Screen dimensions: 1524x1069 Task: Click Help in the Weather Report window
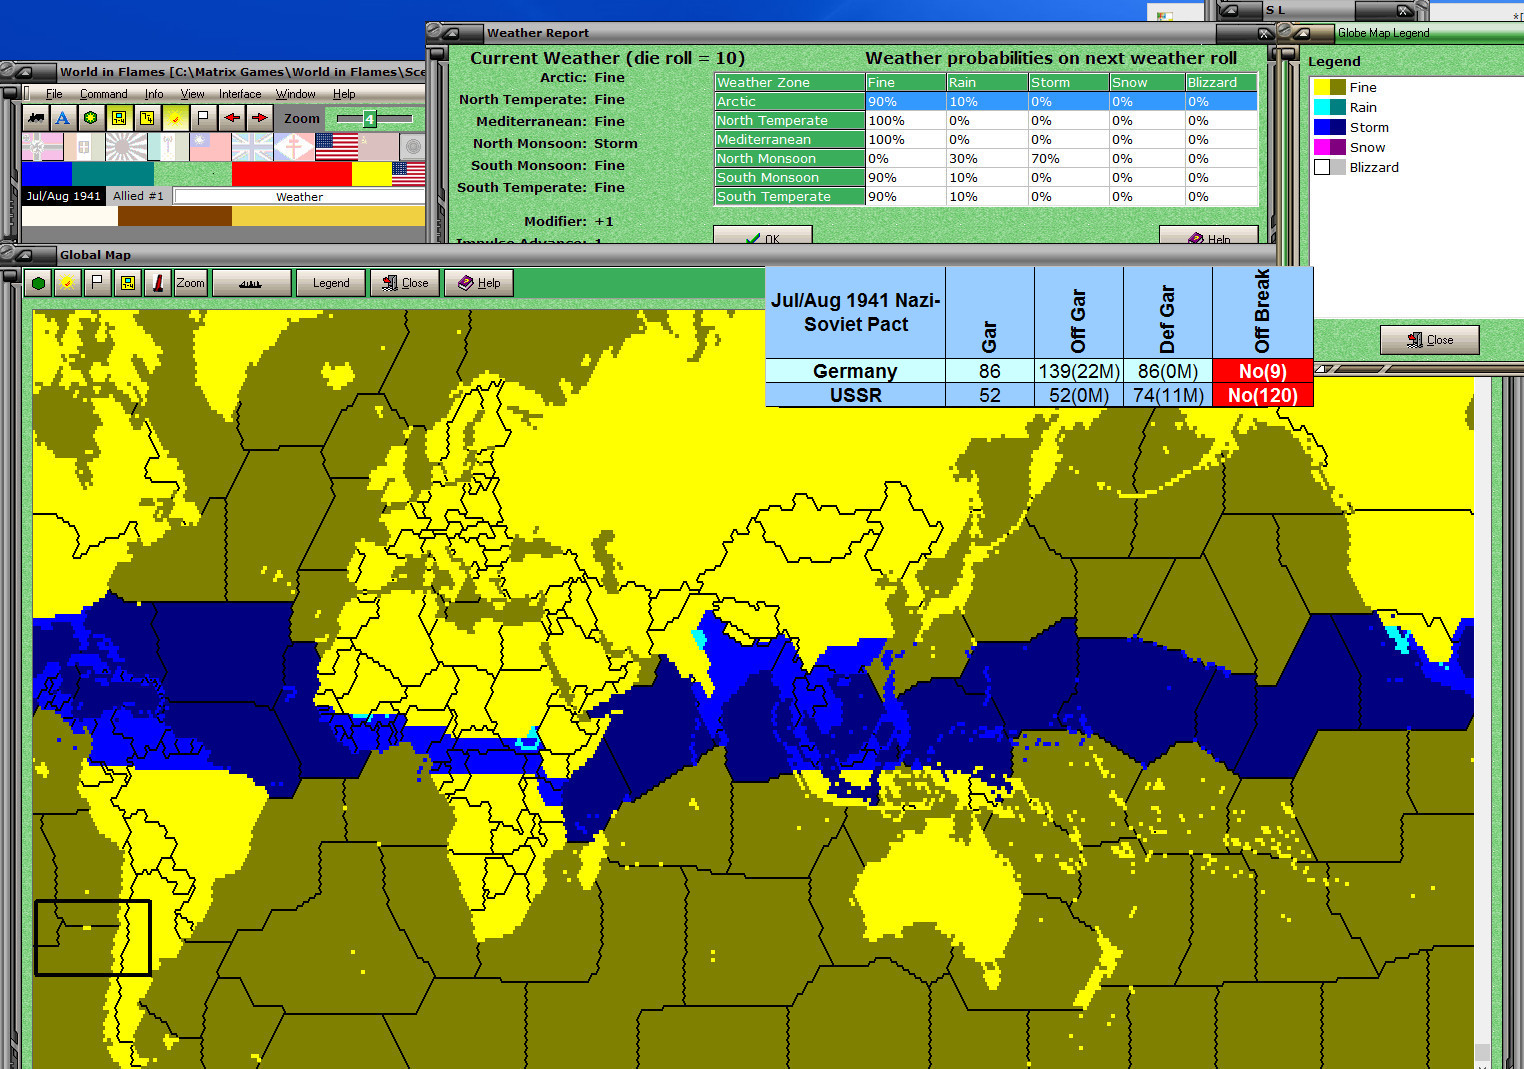(1208, 237)
